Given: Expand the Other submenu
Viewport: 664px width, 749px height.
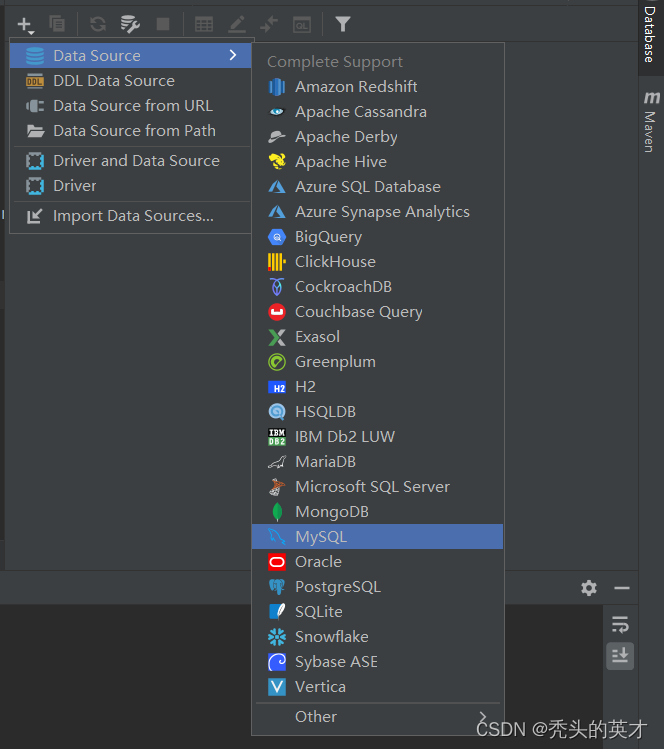Looking at the screenshot, I should [x=377, y=717].
